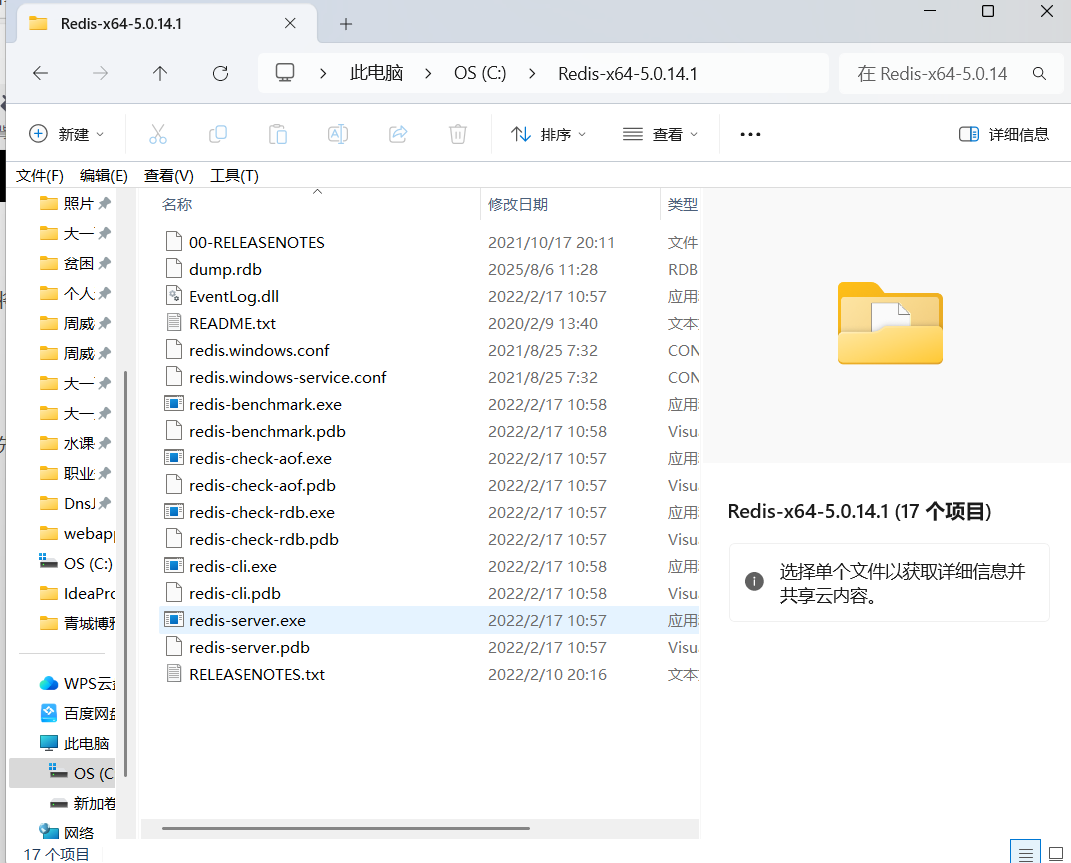The width and height of the screenshot is (1071, 863).
Task: Open a new tab with plus button
Action: coord(346,24)
